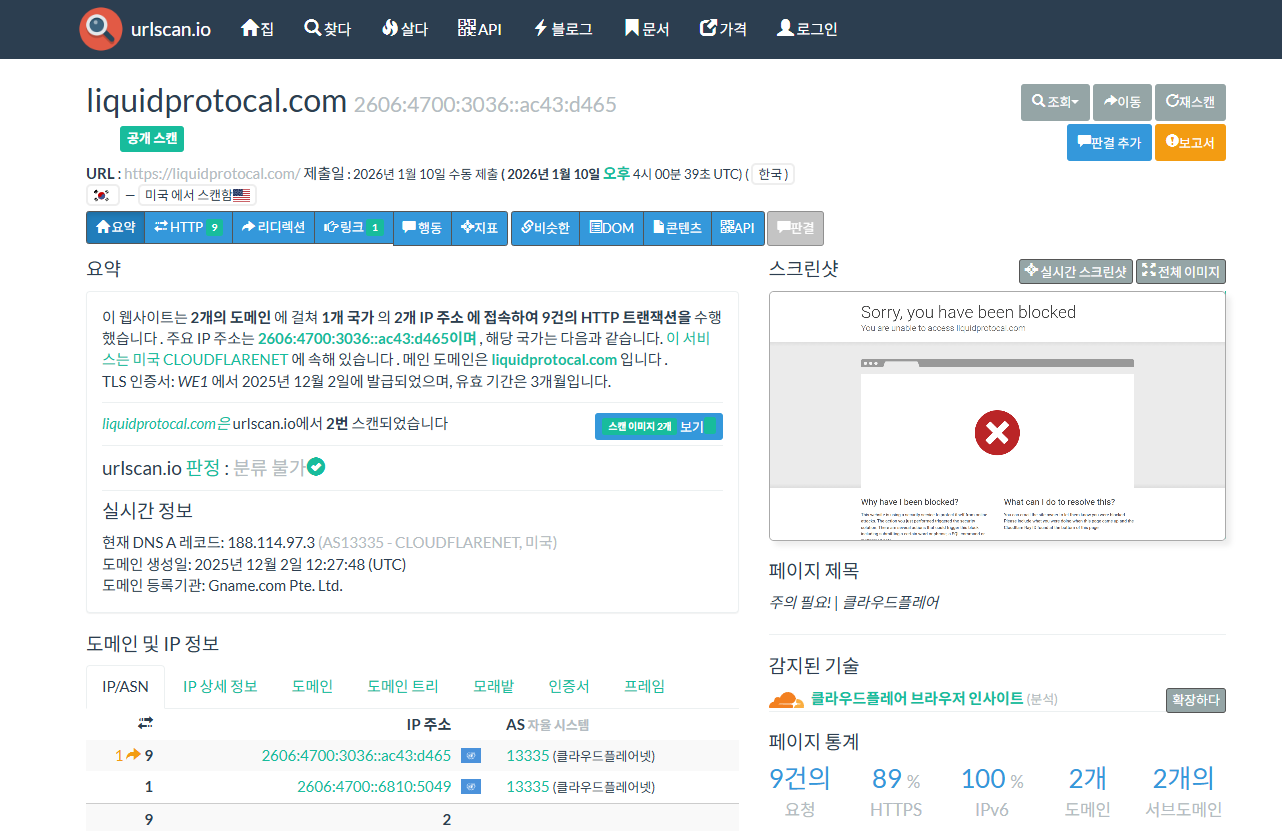Switch to the DOM tab
Screen dimensions: 1282x831
point(611,228)
